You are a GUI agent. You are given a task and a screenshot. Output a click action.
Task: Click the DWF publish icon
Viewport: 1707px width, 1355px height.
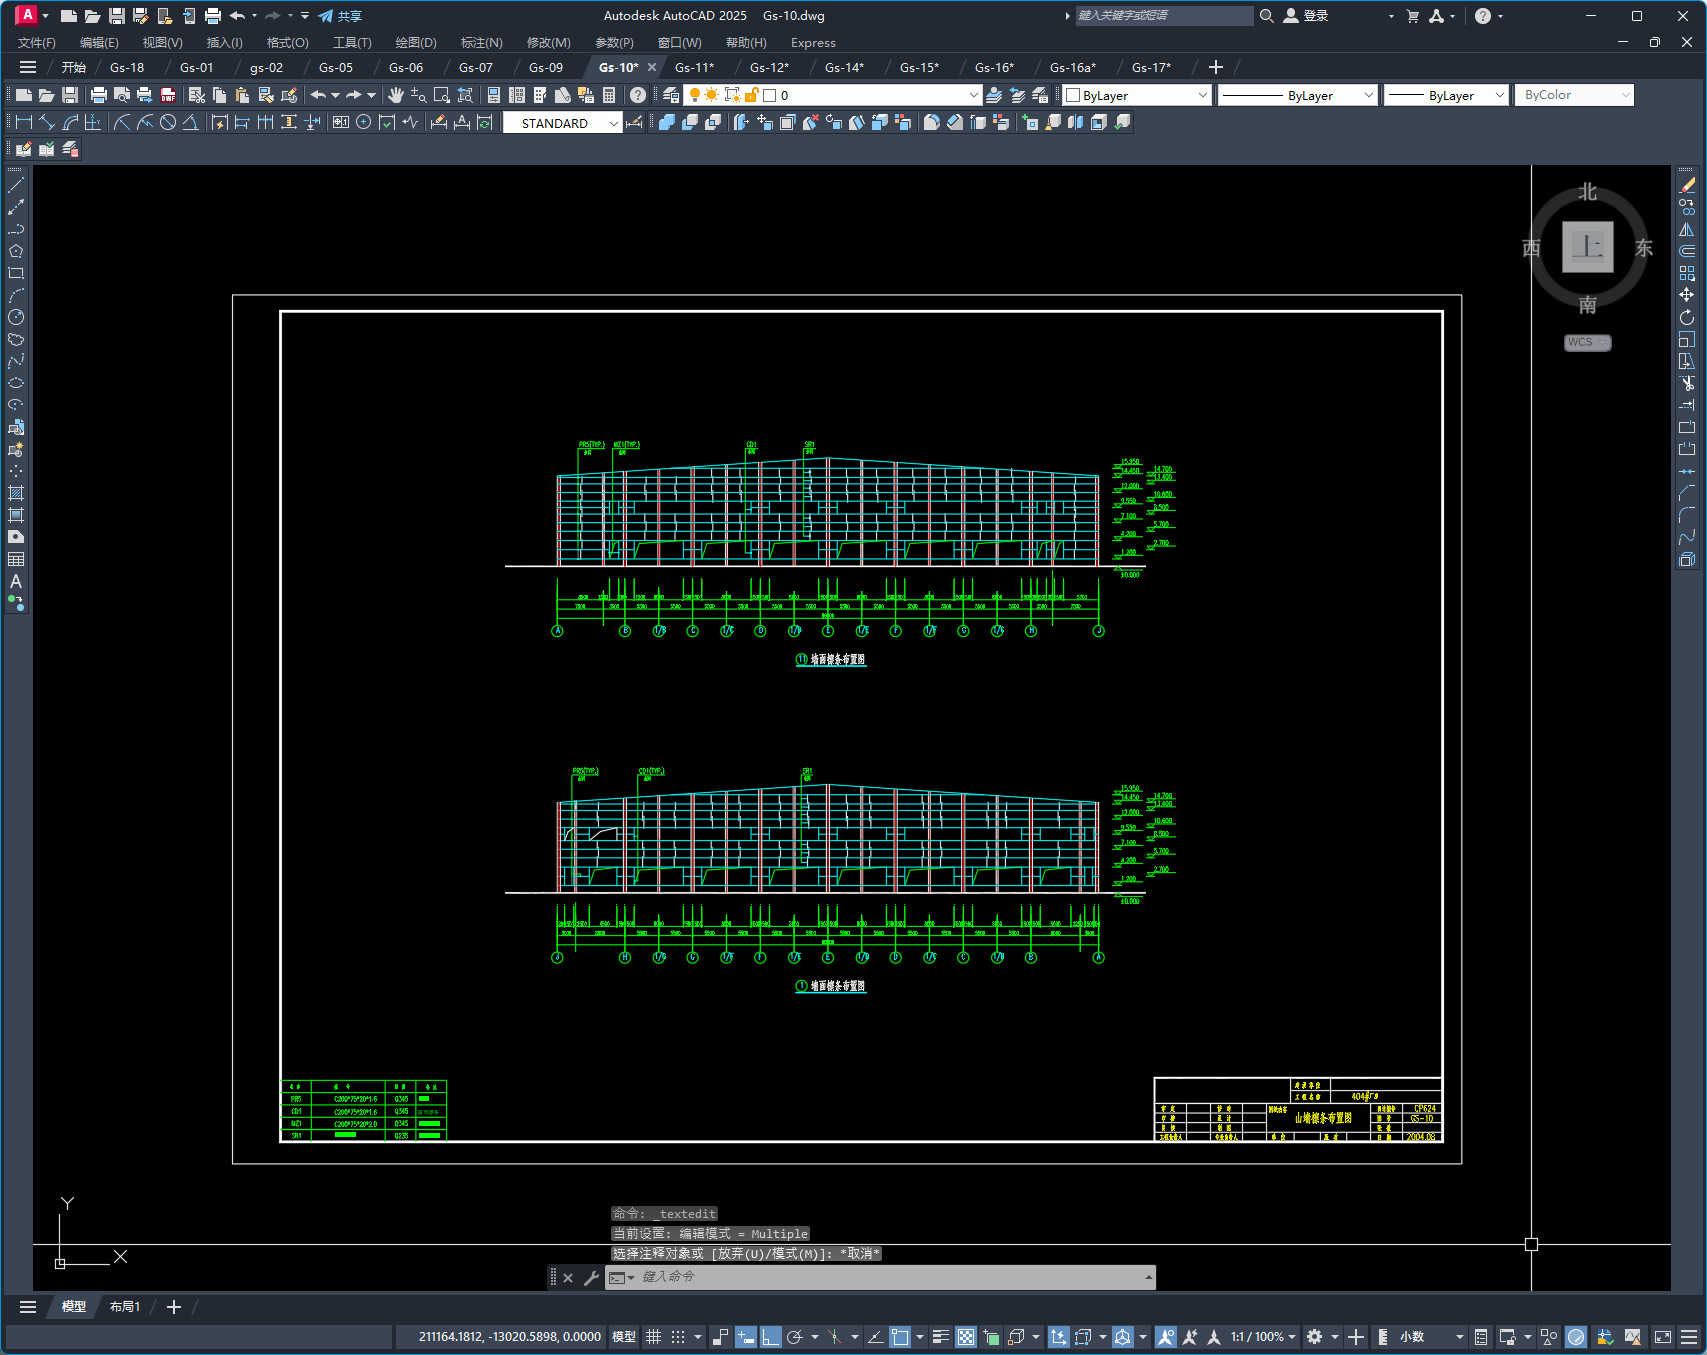point(168,95)
